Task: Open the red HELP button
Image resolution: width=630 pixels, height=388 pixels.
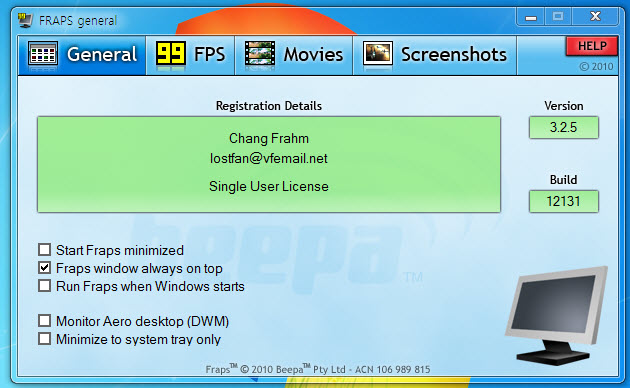Action: 592,46
